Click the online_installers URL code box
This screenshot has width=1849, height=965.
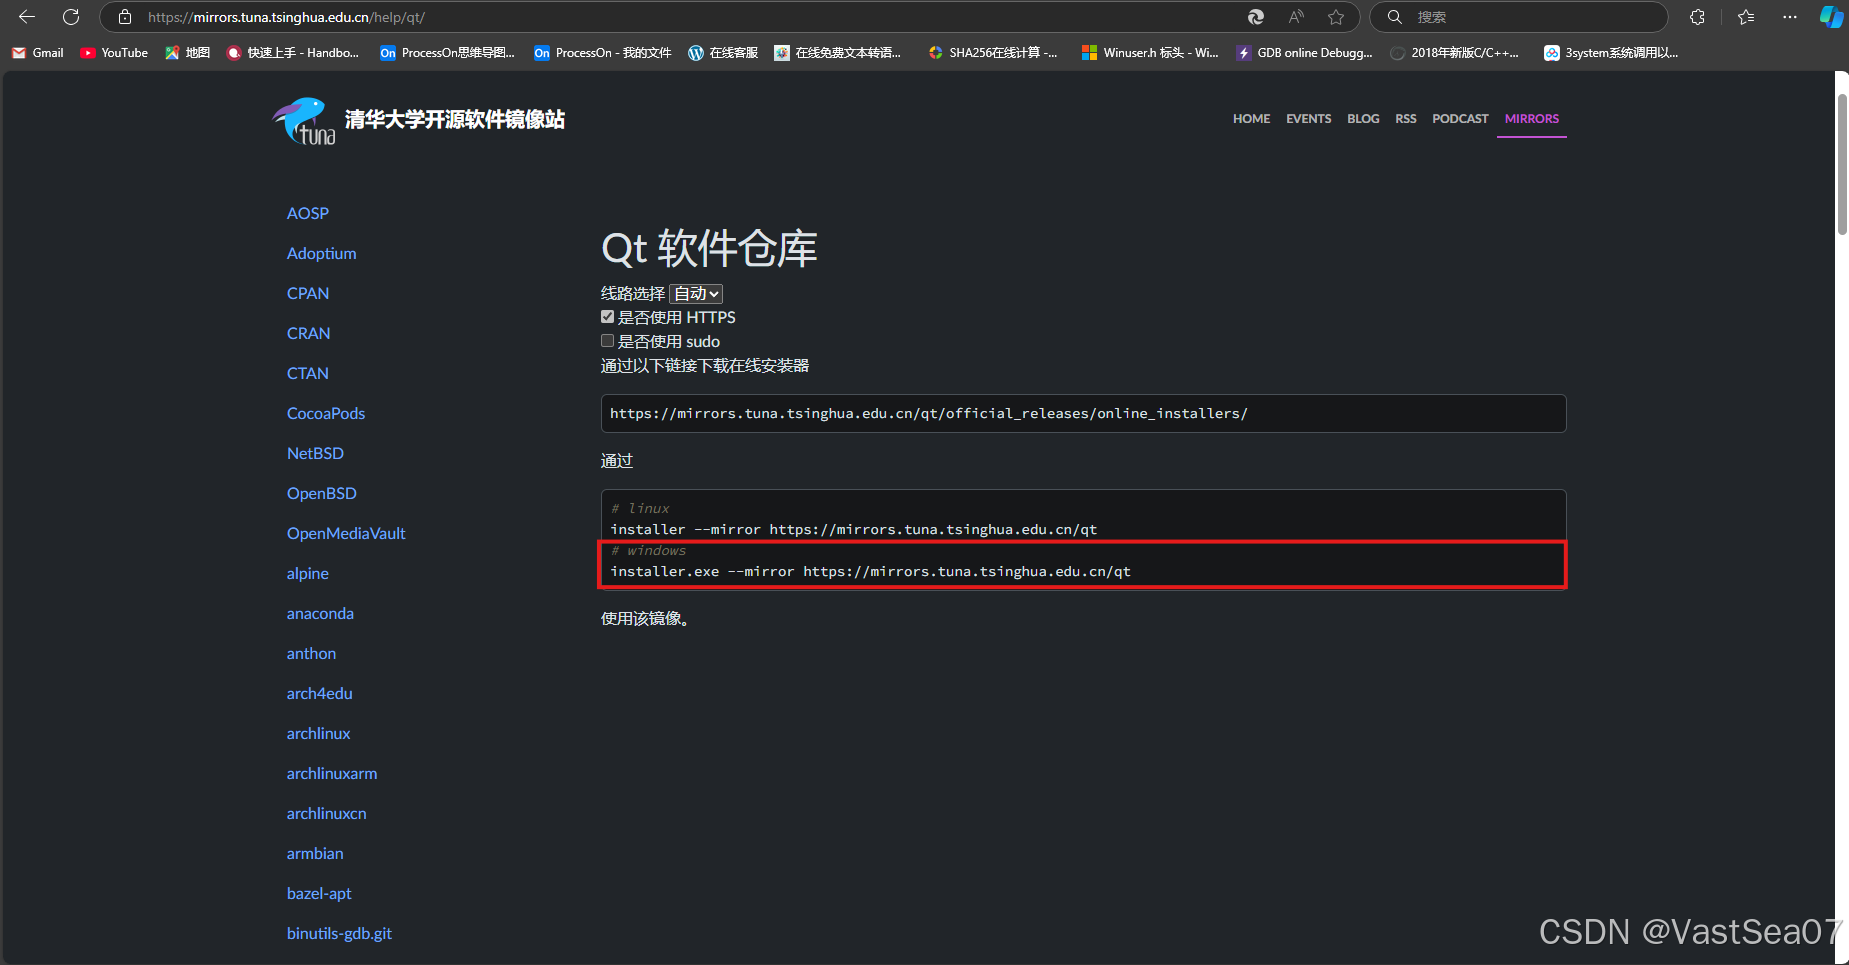1083,413
